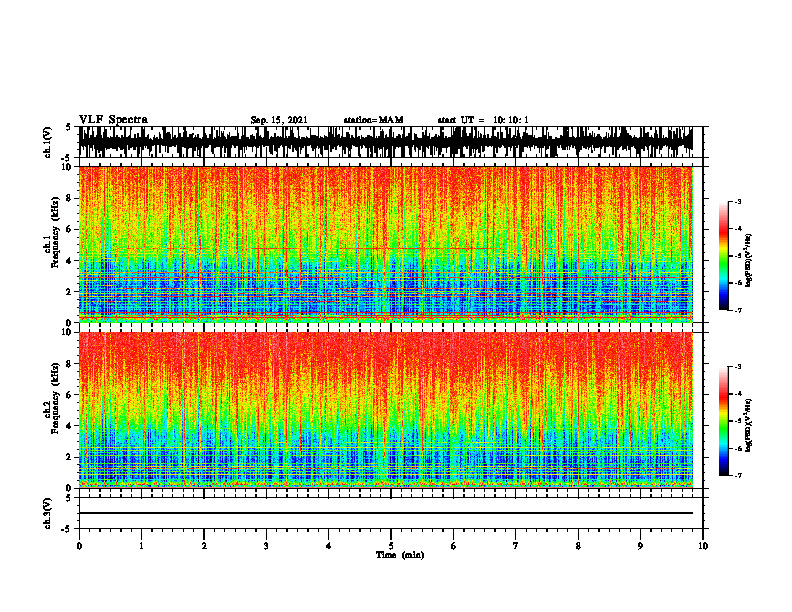Viewport: 792px width, 612px height.
Task: Click the "VLF Spectra" plot title
Action: coord(113,120)
